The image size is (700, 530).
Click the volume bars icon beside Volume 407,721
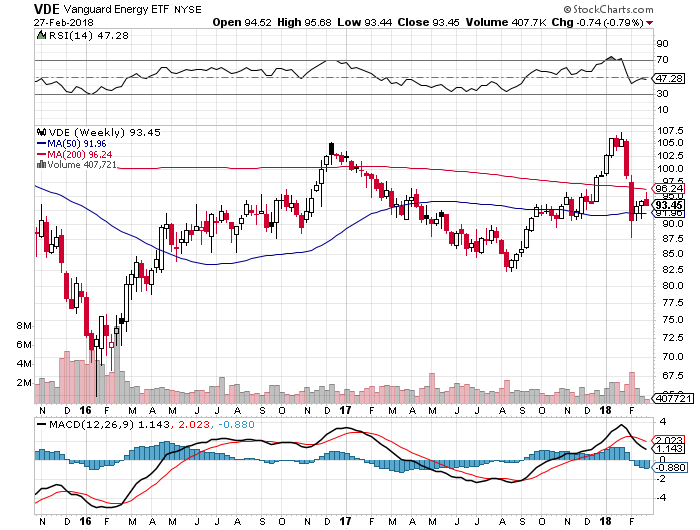(42, 165)
